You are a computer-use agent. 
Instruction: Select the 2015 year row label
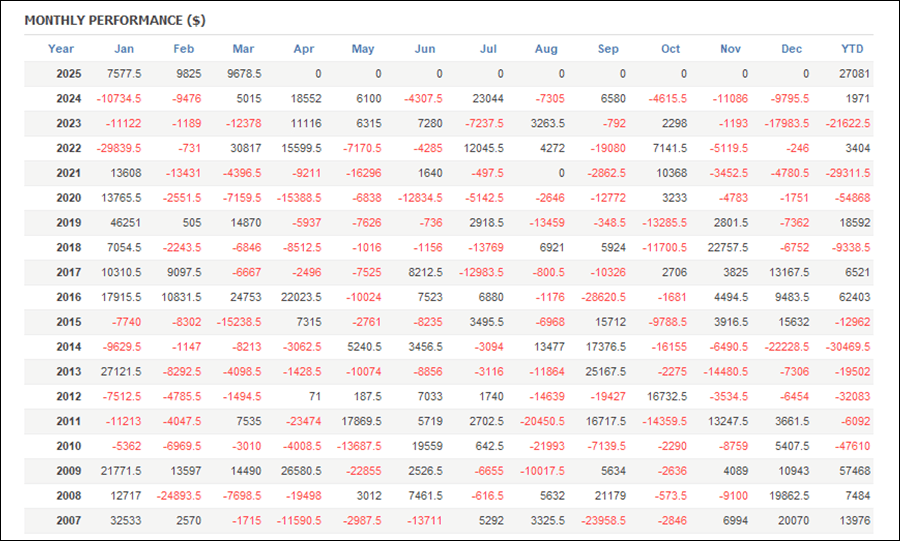[x=69, y=322]
